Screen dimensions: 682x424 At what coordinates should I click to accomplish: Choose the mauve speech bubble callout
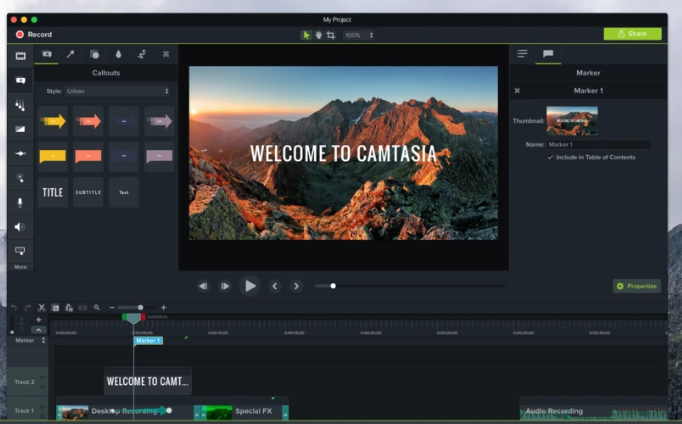(159, 156)
